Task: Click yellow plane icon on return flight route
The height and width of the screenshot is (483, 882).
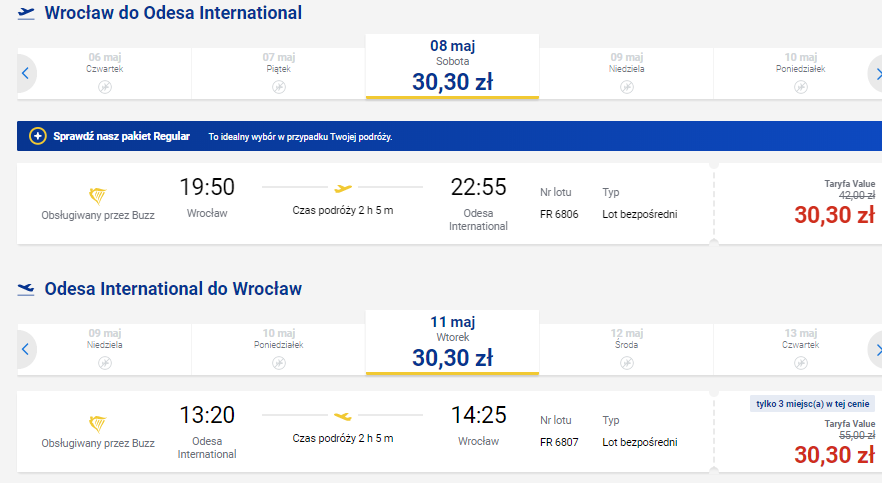Action: pos(343,416)
